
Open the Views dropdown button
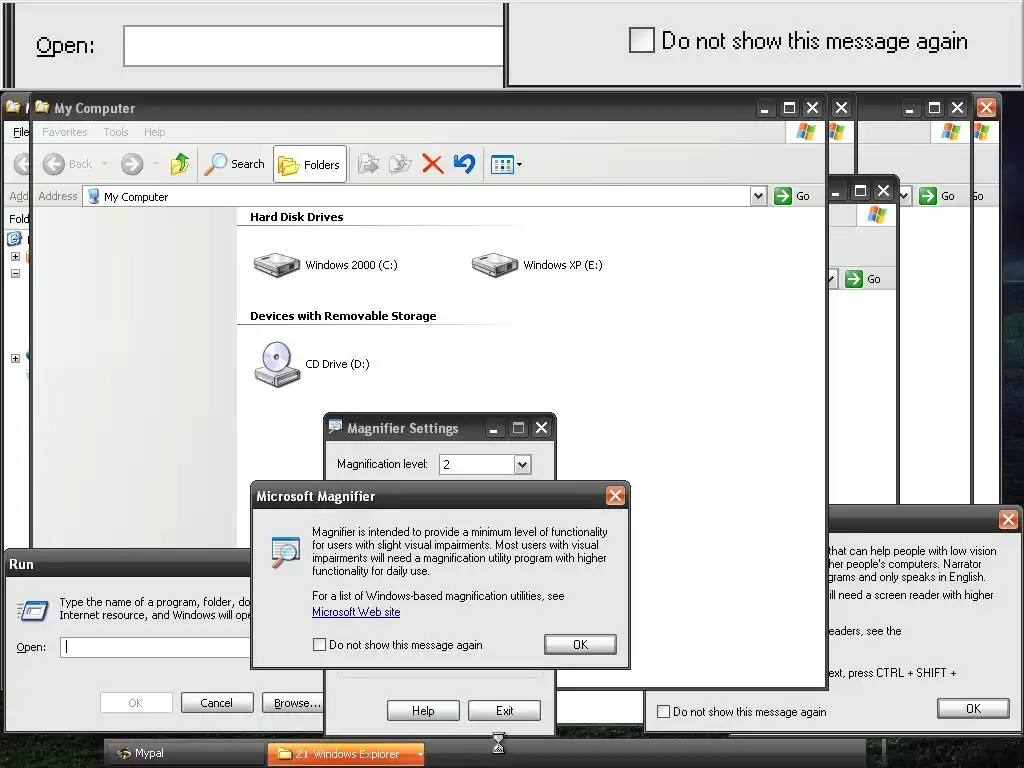coord(506,165)
